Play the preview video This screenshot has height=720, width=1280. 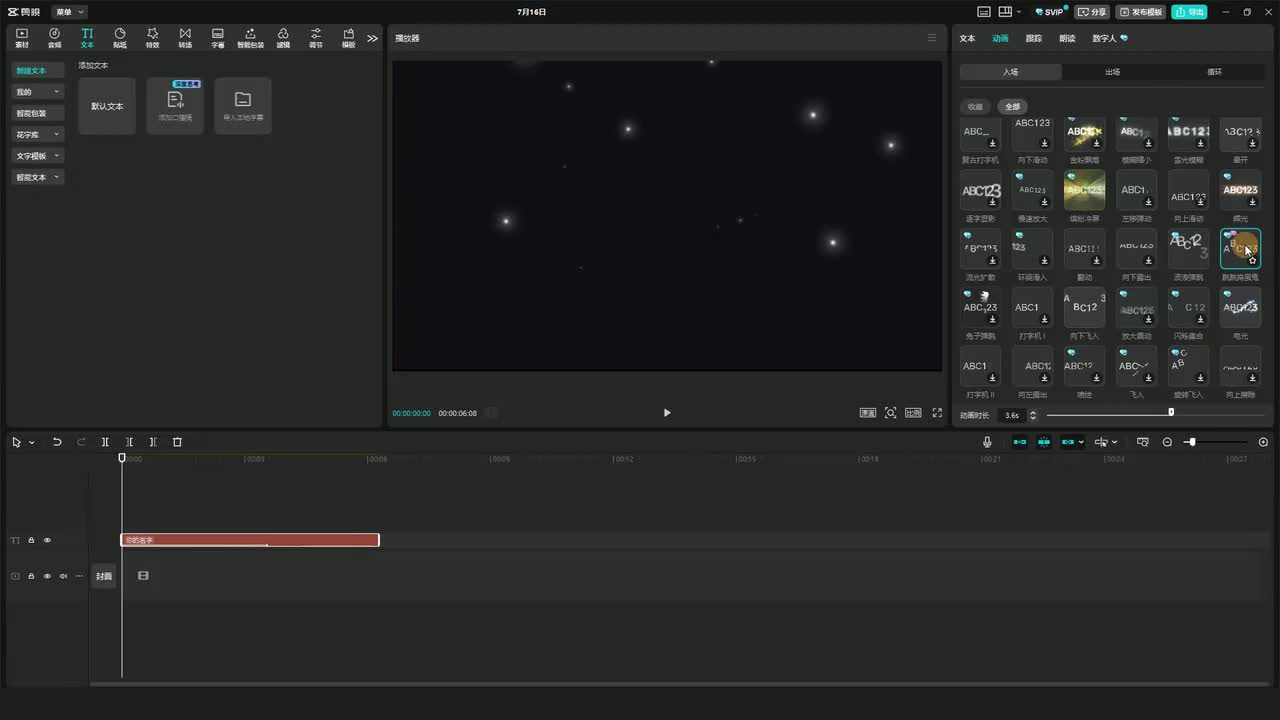pos(667,413)
